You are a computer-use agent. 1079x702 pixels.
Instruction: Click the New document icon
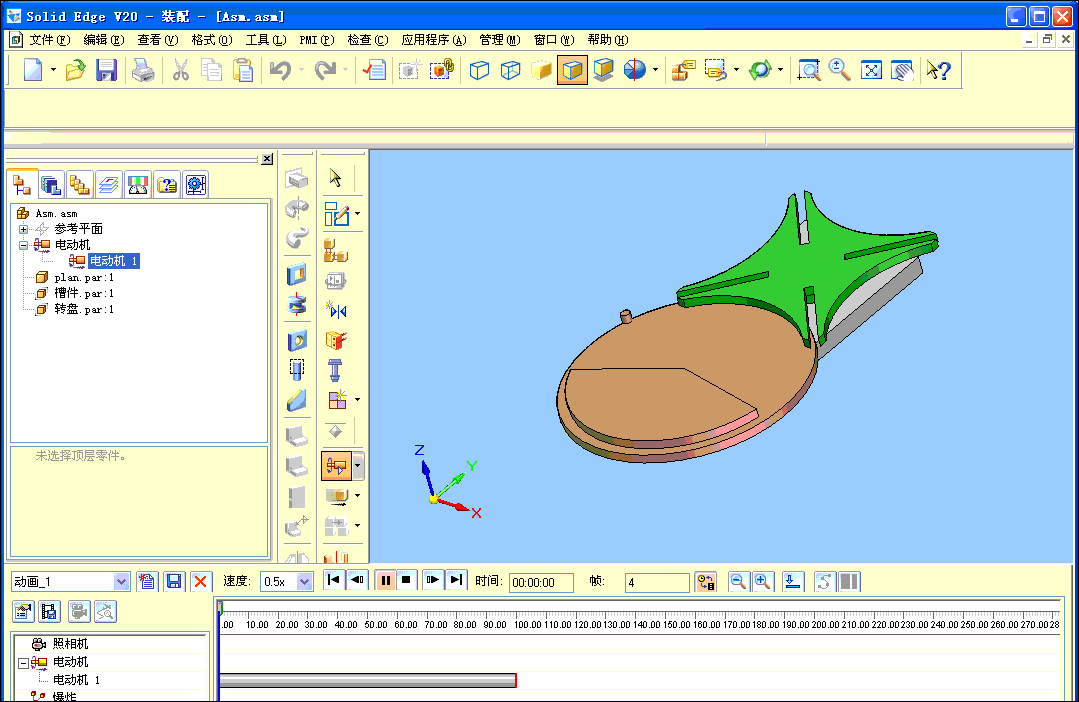click(x=32, y=70)
